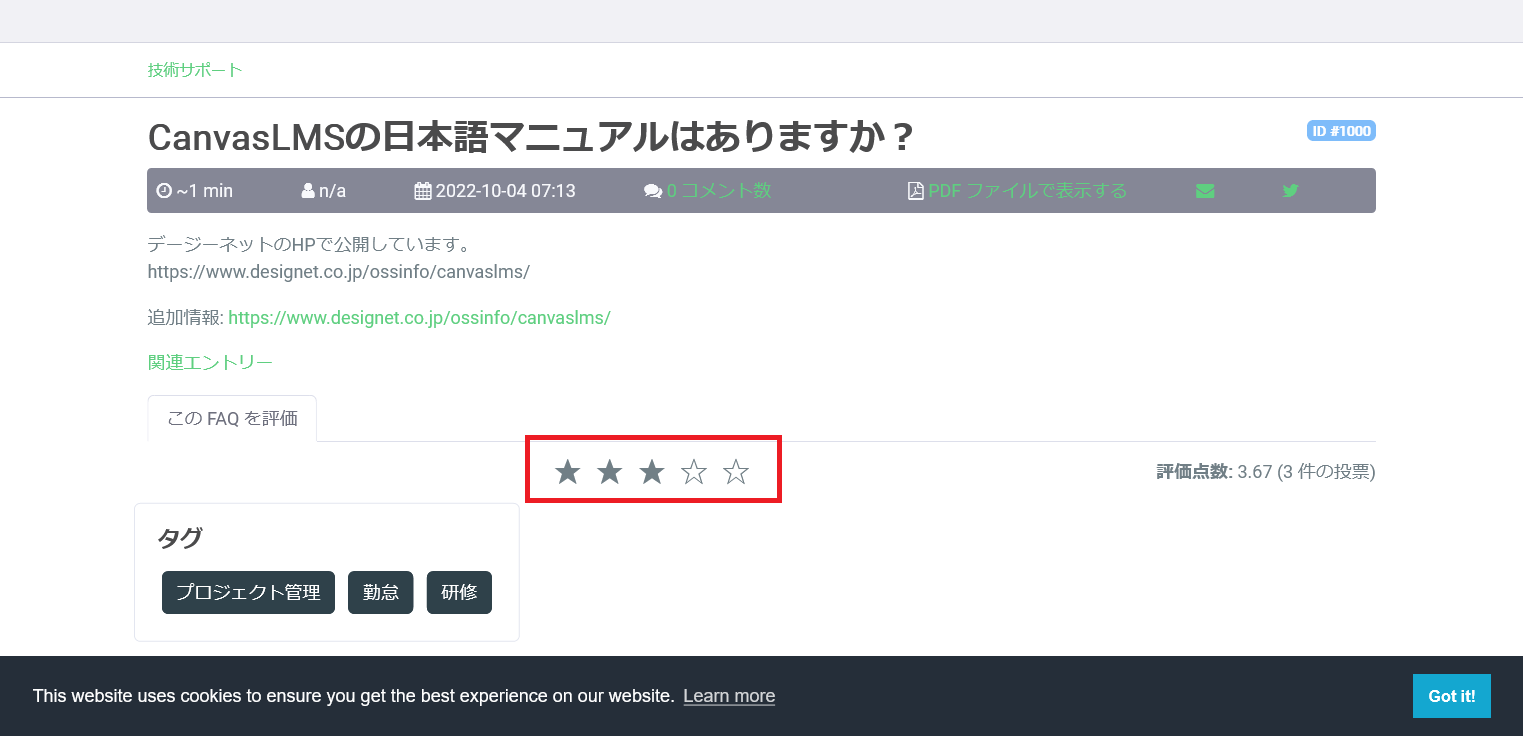Click the 研修 tag
This screenshot has width=1523, height=736.
pyautogui.click(x=460, y=592)
